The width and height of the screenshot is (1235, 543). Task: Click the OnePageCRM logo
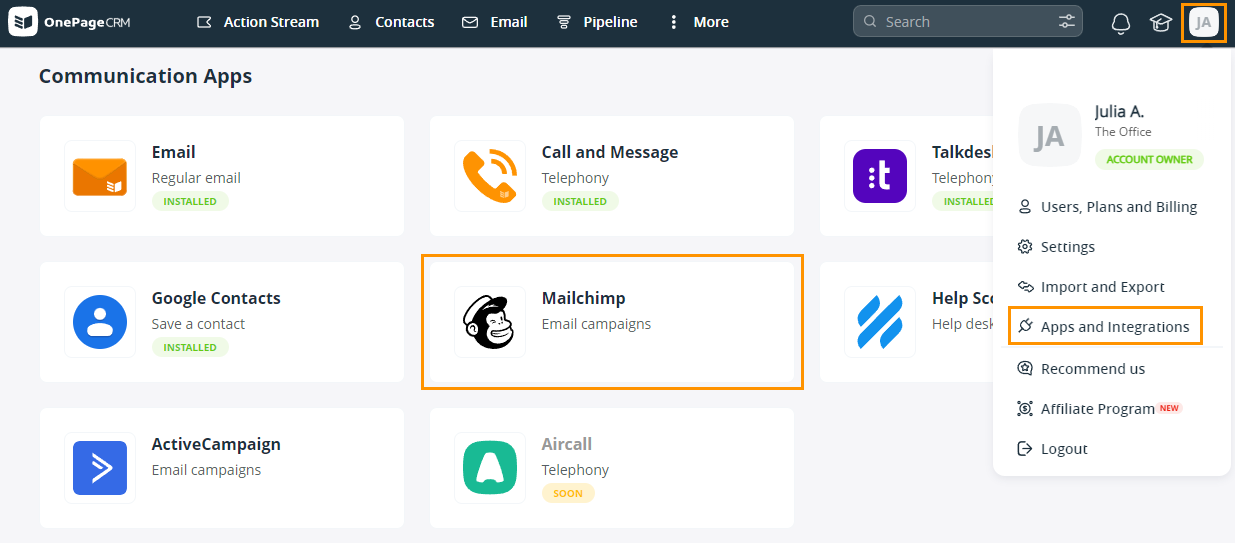point(70,22)
